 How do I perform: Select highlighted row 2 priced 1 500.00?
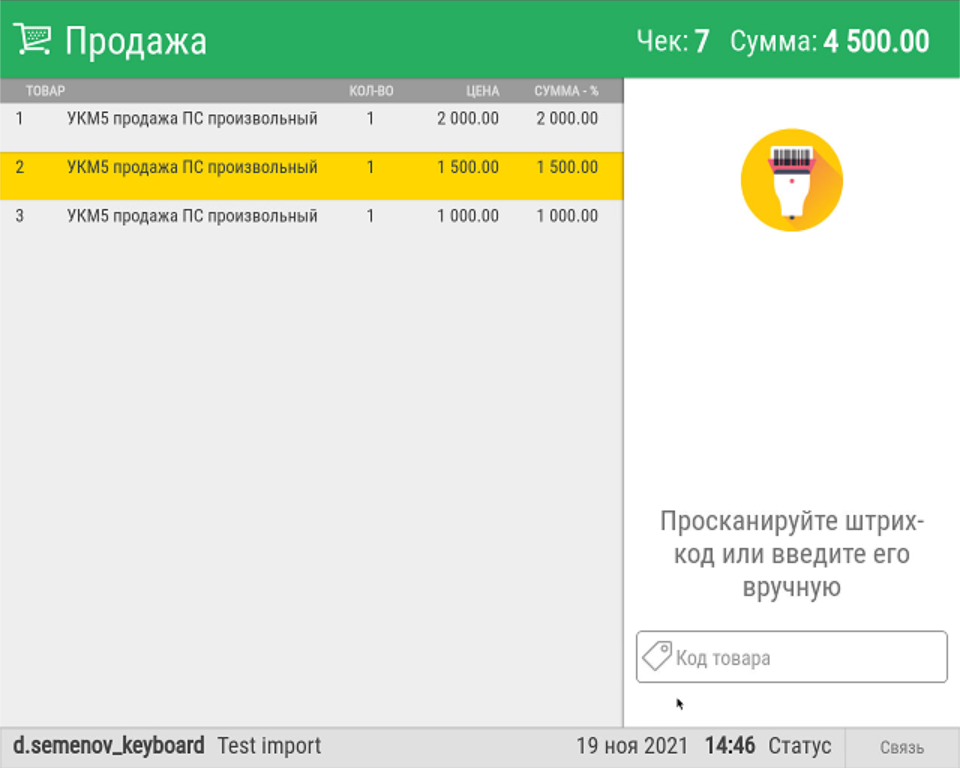[x=312, y=176]
